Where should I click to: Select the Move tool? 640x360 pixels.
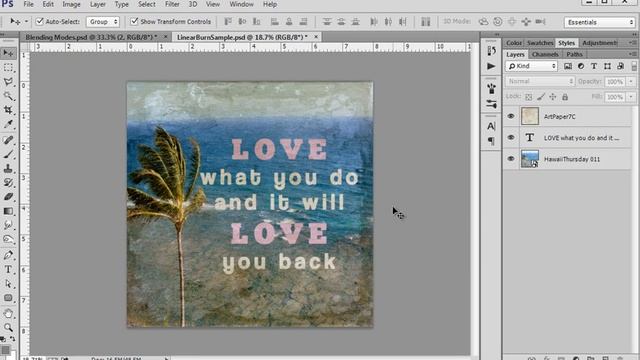click(x=8, y=53)
